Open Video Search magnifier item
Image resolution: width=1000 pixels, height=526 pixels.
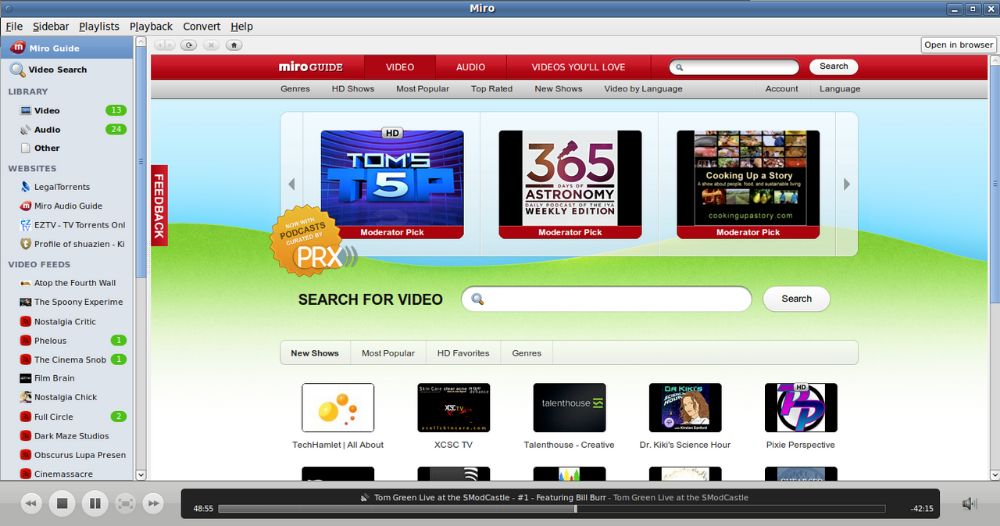[x=66, y=69]
